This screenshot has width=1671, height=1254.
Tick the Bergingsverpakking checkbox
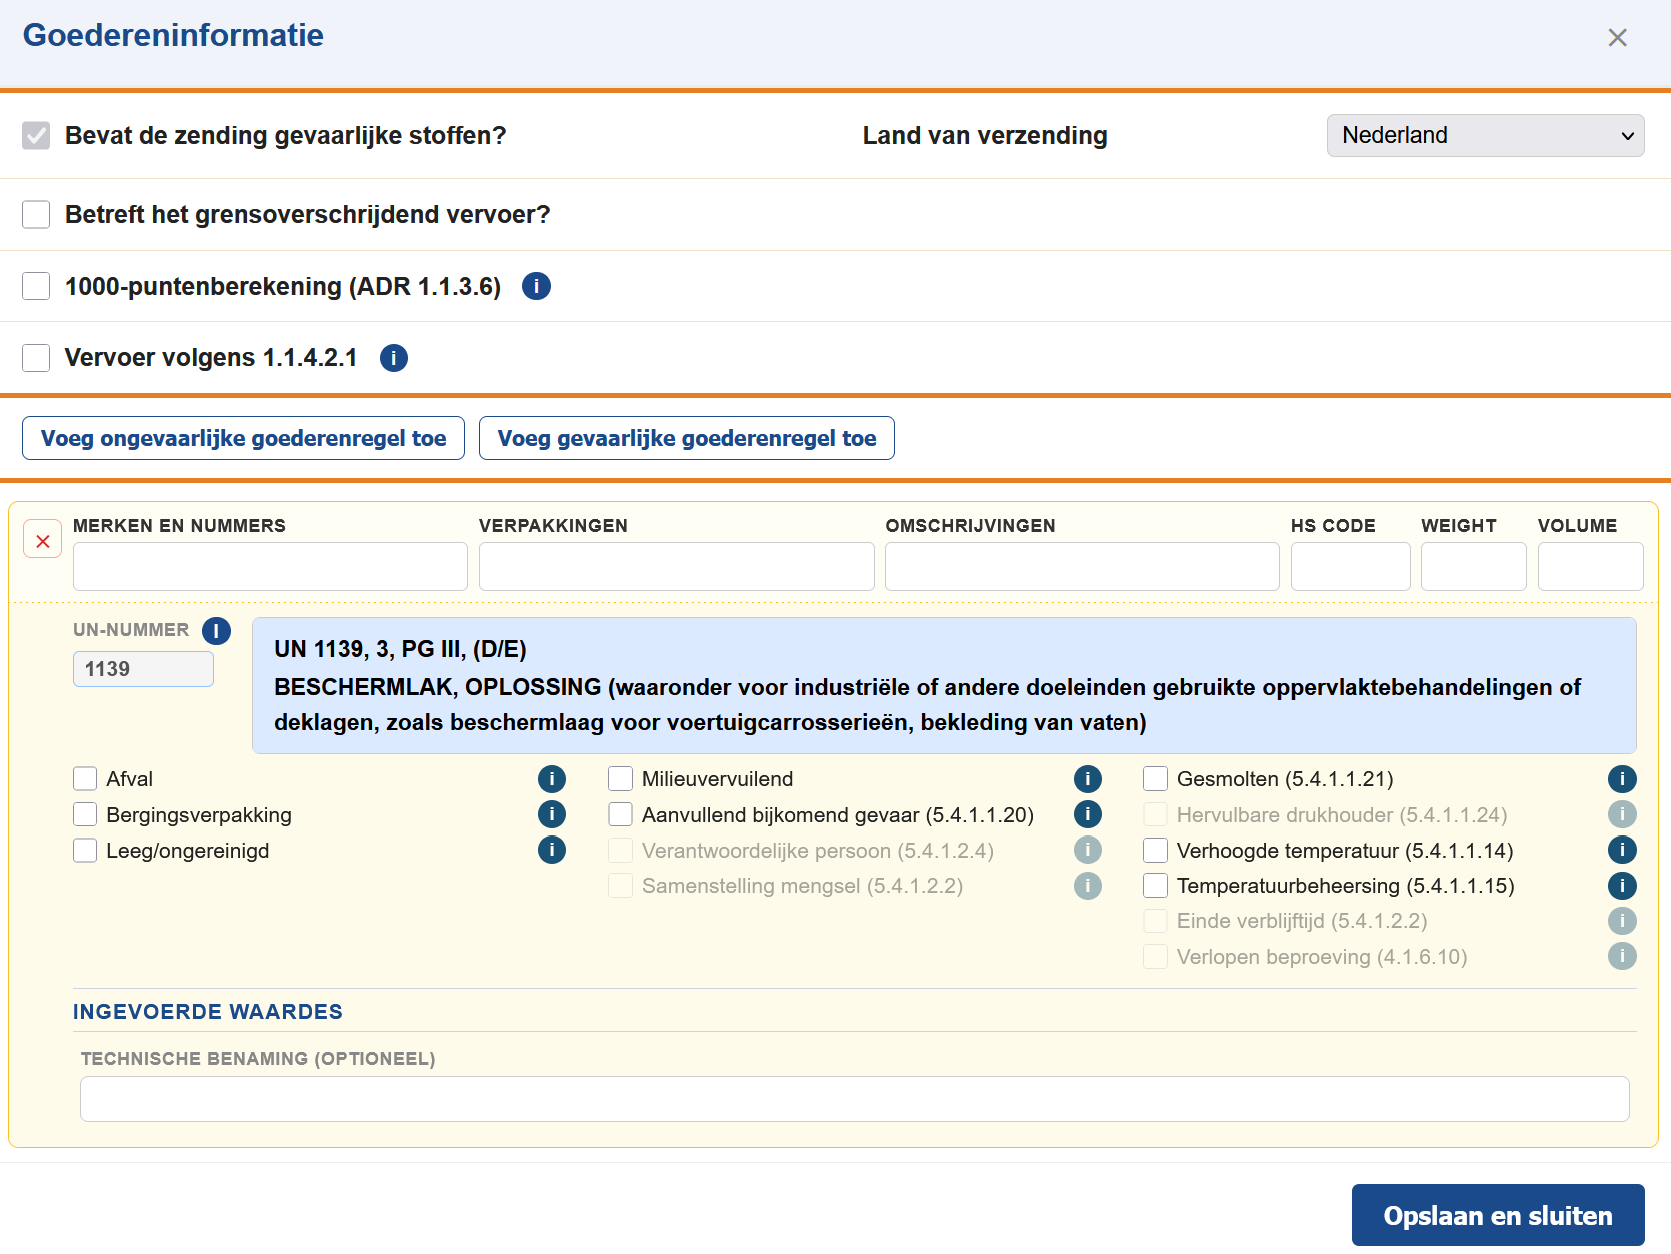(x=85, y=815)
